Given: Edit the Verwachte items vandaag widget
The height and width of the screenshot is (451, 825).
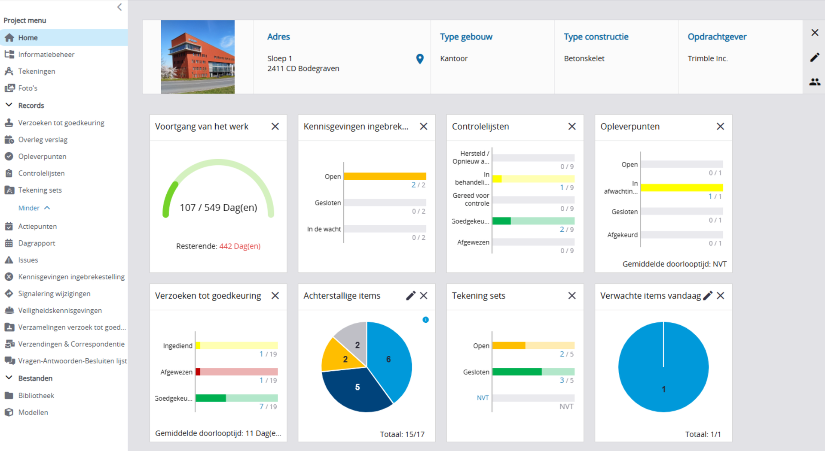Looking at the screenshot, I should tap(708, 296).
